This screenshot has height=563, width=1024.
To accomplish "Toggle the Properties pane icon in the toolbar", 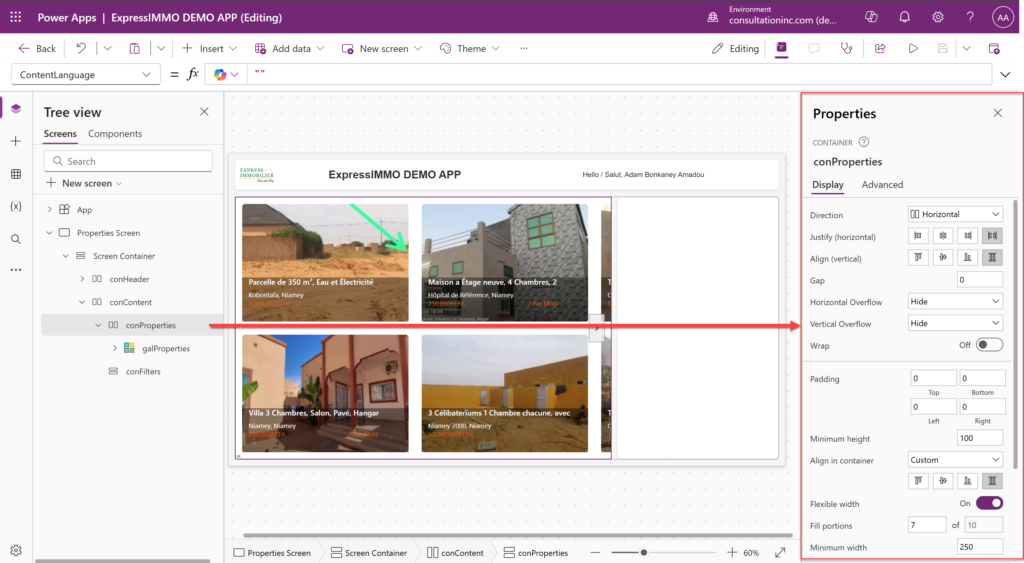I will pyautogui.click(x=781, y=48).
